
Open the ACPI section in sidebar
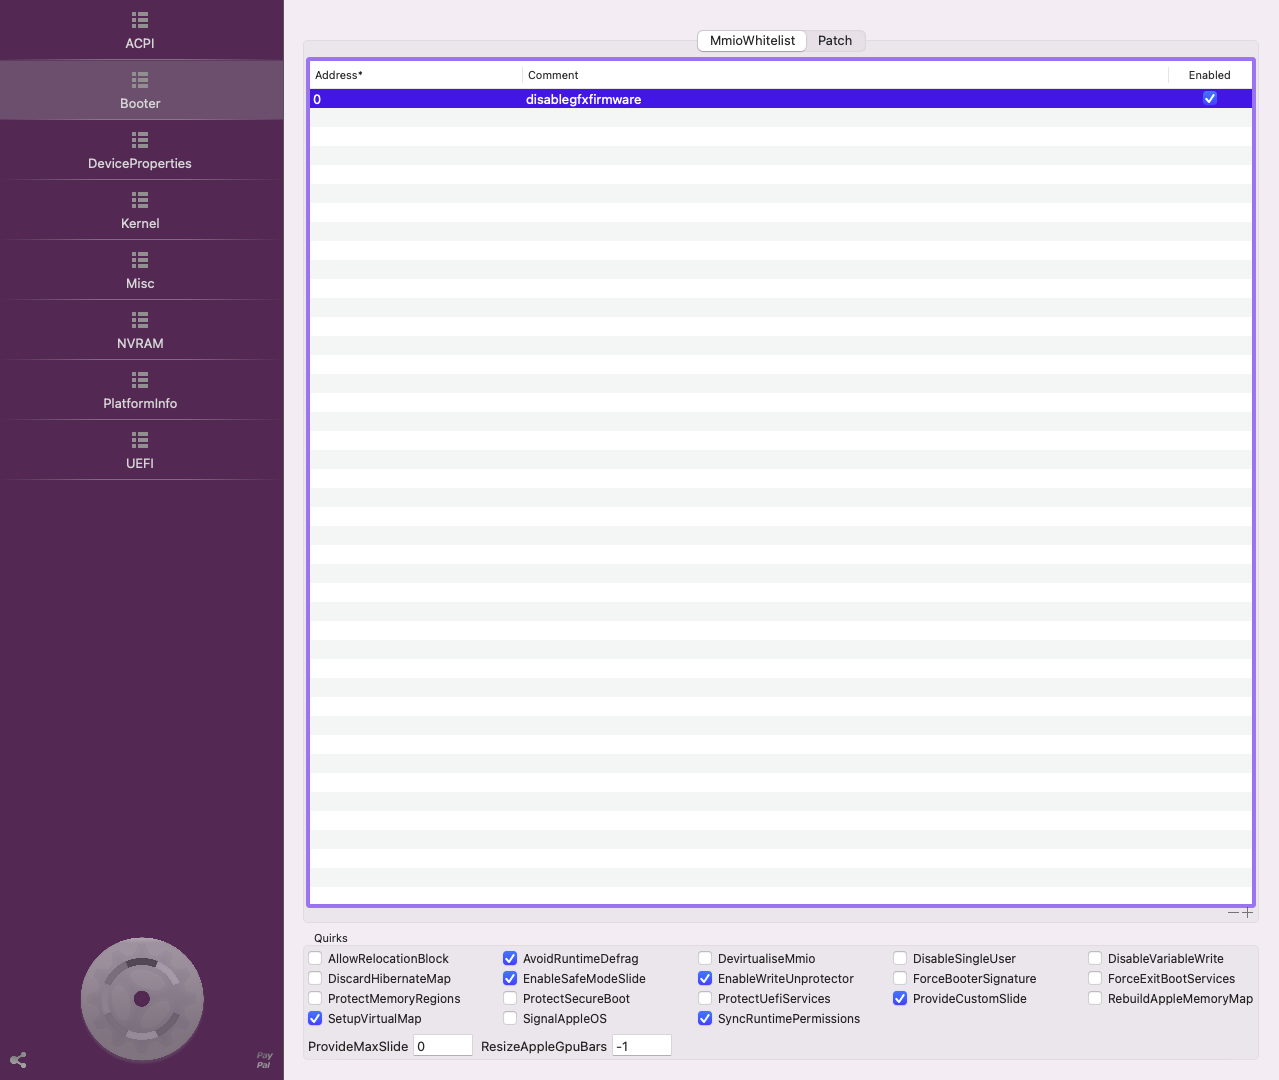pyautogui.click(x=140, y=30)
